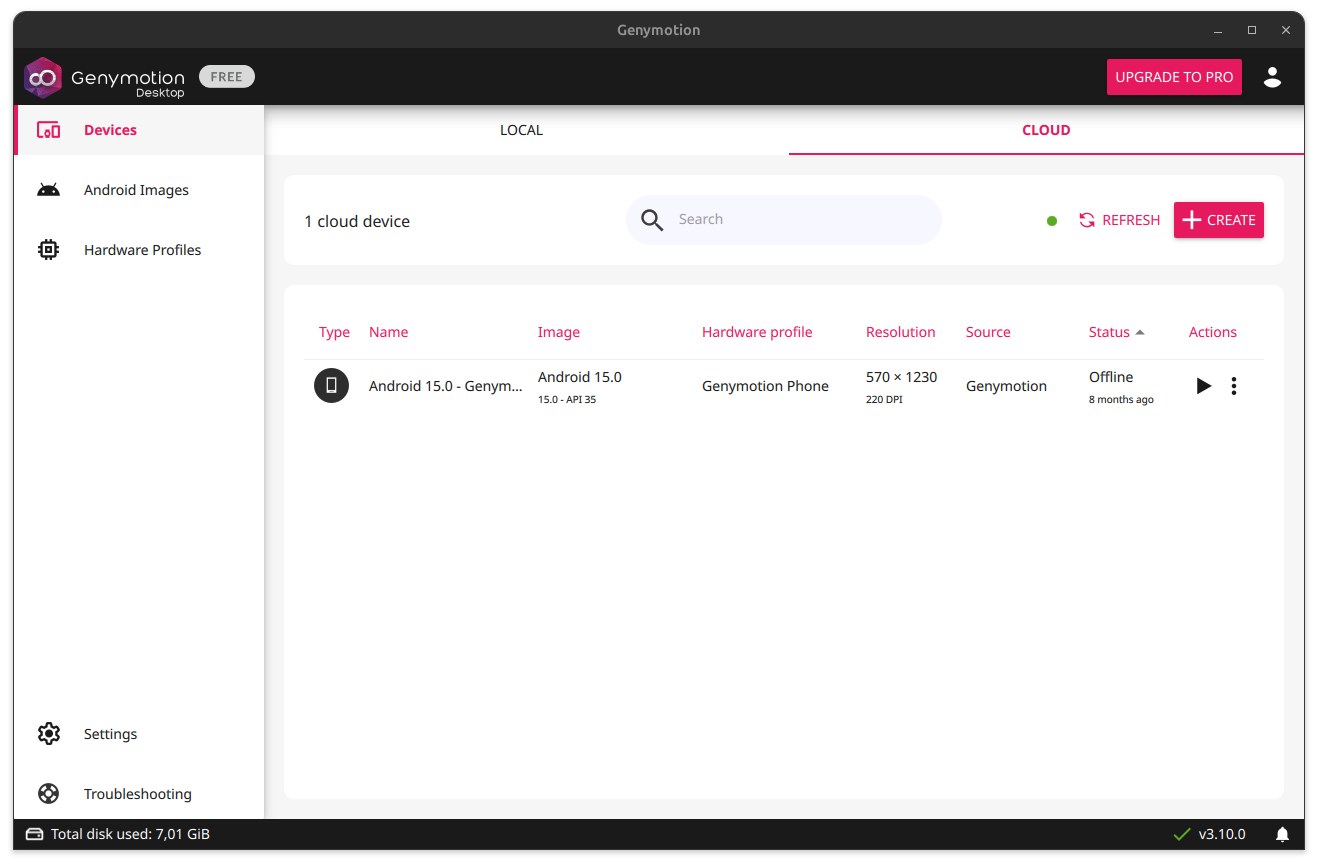The width and height of the screenshot is (1318, 866).
Task: Click the FREE license badge
Action: [x=226, y=76]
